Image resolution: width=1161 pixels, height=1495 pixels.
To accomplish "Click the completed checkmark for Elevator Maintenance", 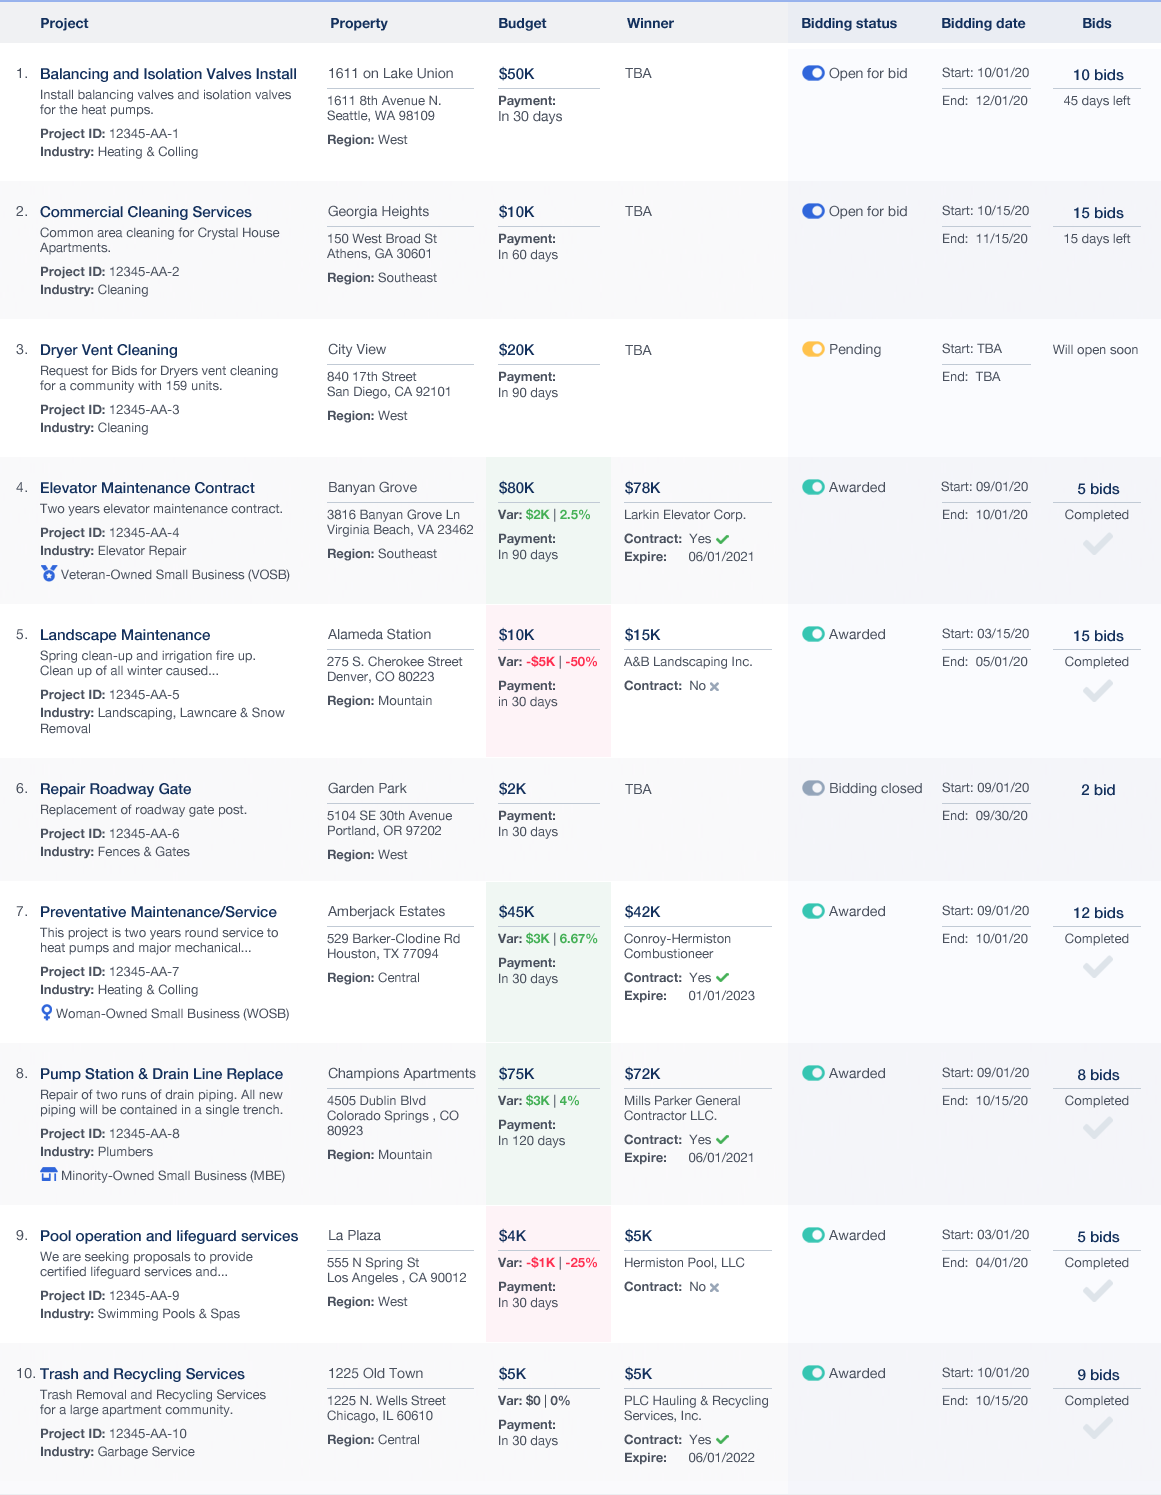I will point(1097,544).
